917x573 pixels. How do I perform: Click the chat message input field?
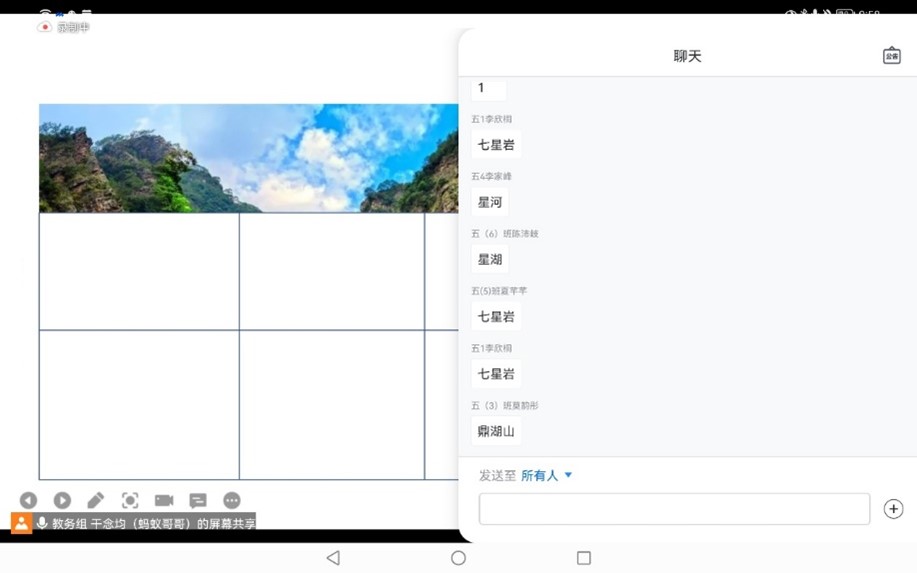click(x=674, y=509)
